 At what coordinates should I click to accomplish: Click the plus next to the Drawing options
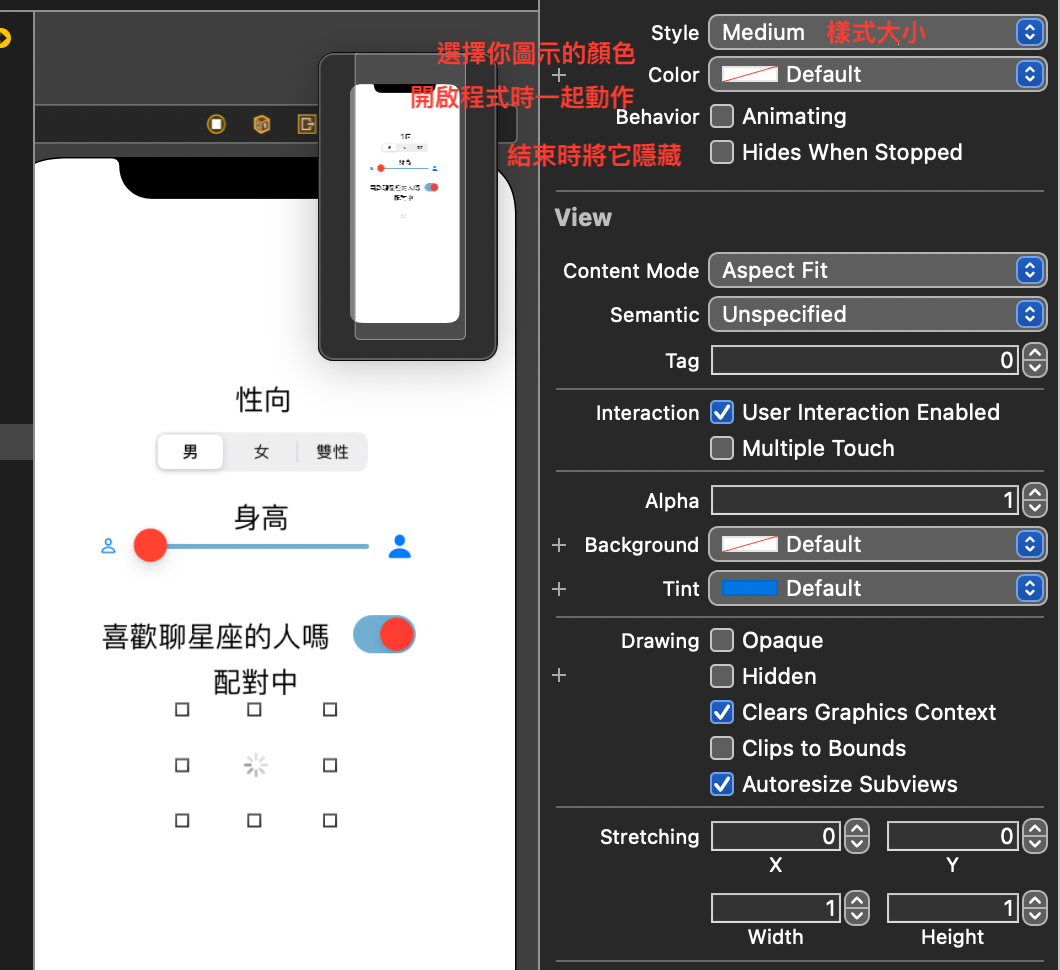558,675
